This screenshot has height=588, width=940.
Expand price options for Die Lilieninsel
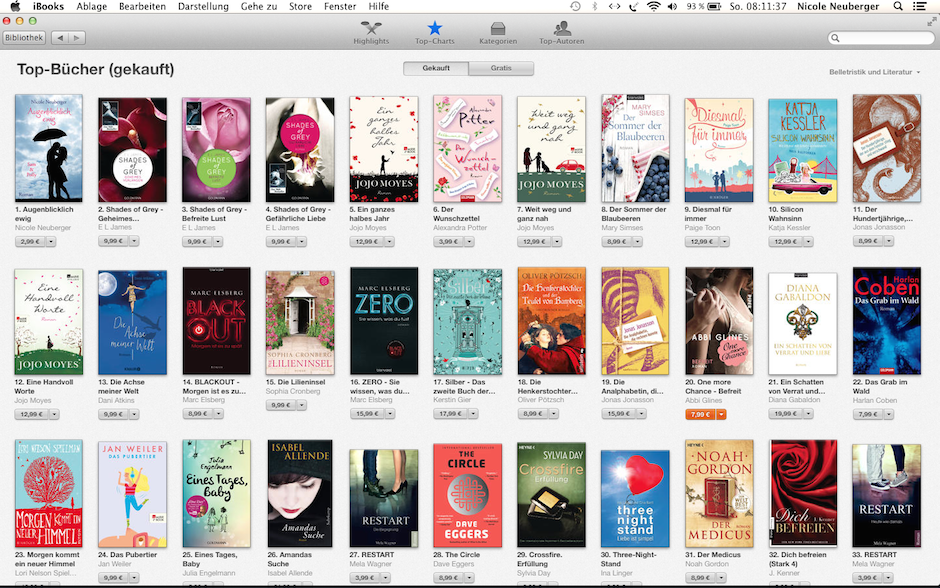(302, 405)
